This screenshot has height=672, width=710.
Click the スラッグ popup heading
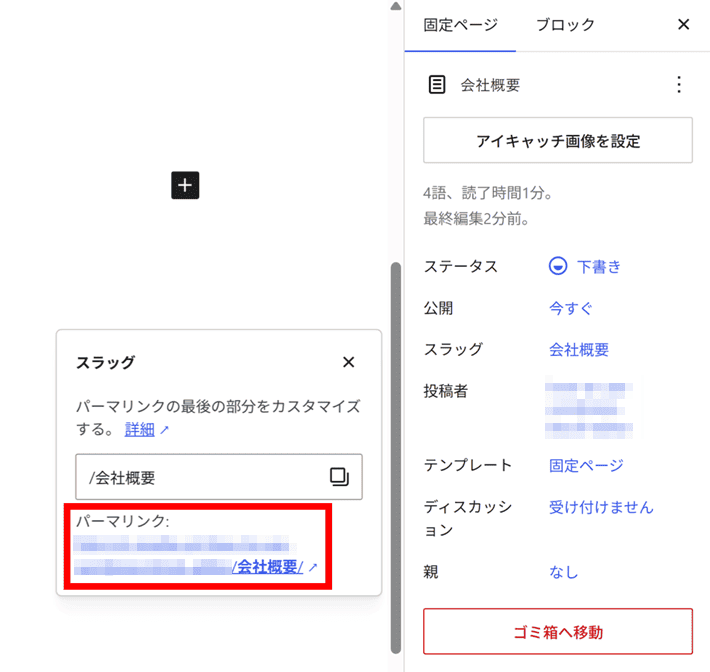pos(105,362)
